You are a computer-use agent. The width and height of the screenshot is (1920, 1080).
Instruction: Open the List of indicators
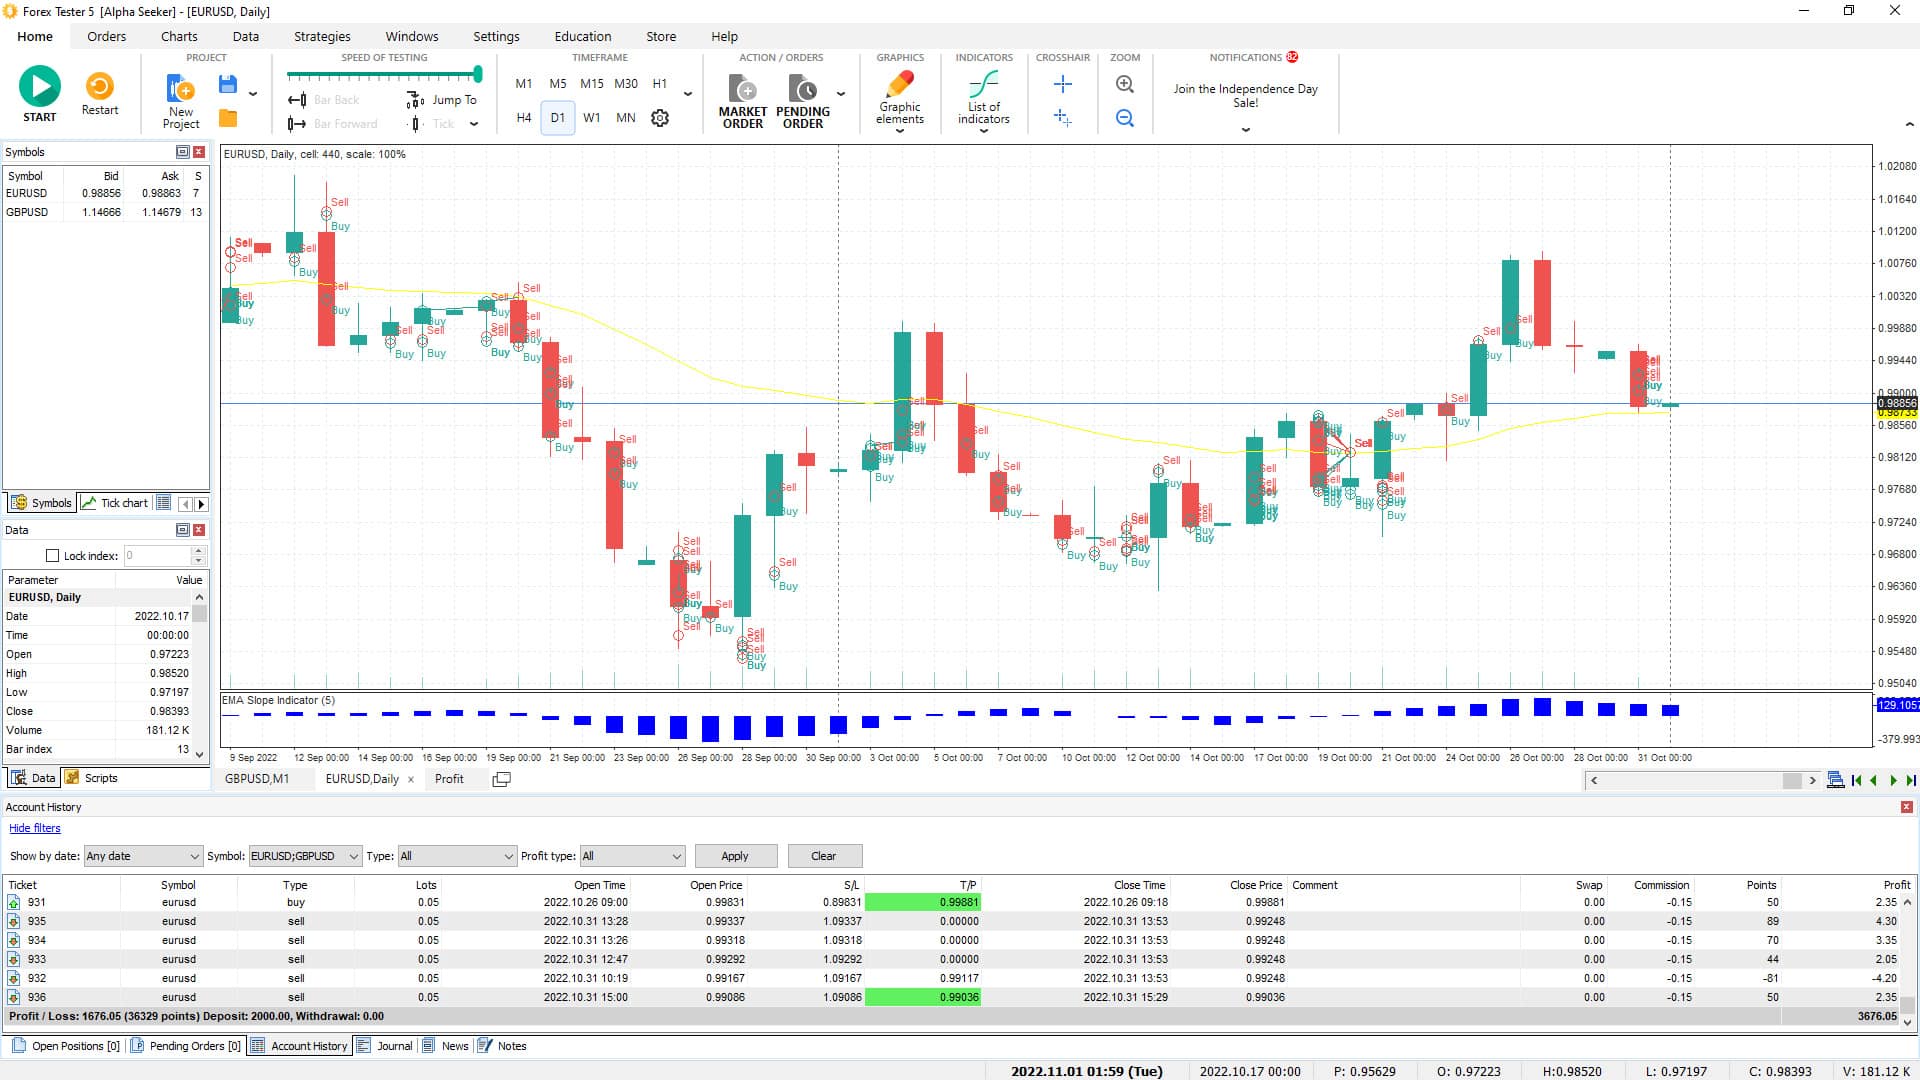click(x=983, y=97)
